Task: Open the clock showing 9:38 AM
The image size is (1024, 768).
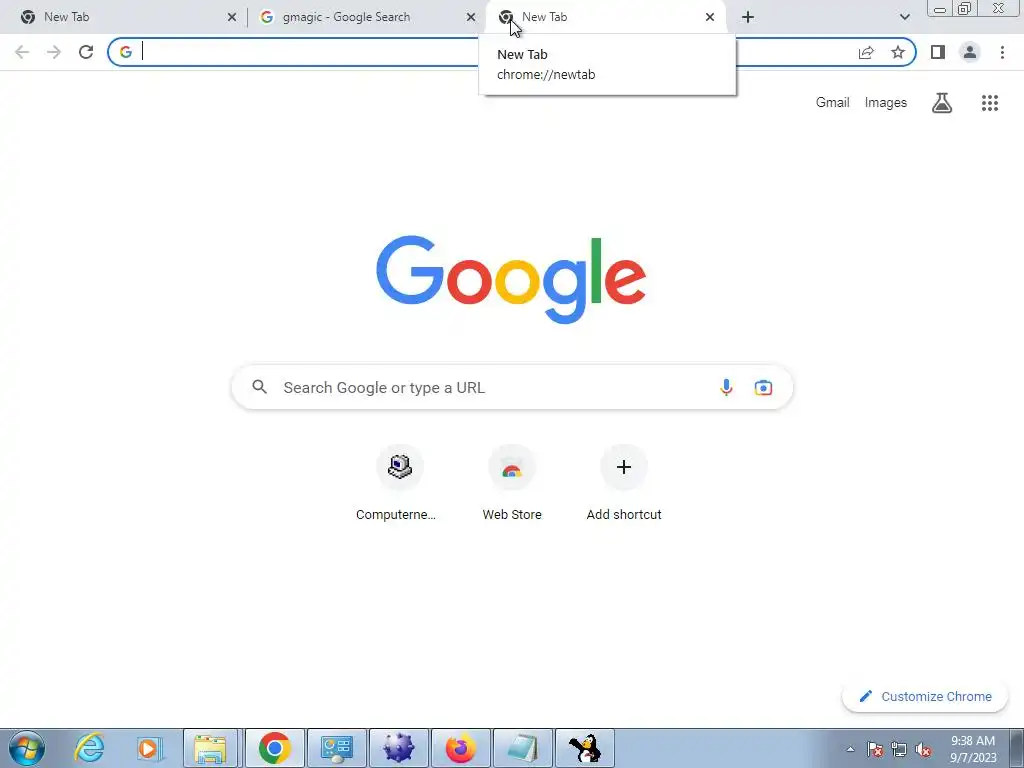Action: [x=973, y=749]
